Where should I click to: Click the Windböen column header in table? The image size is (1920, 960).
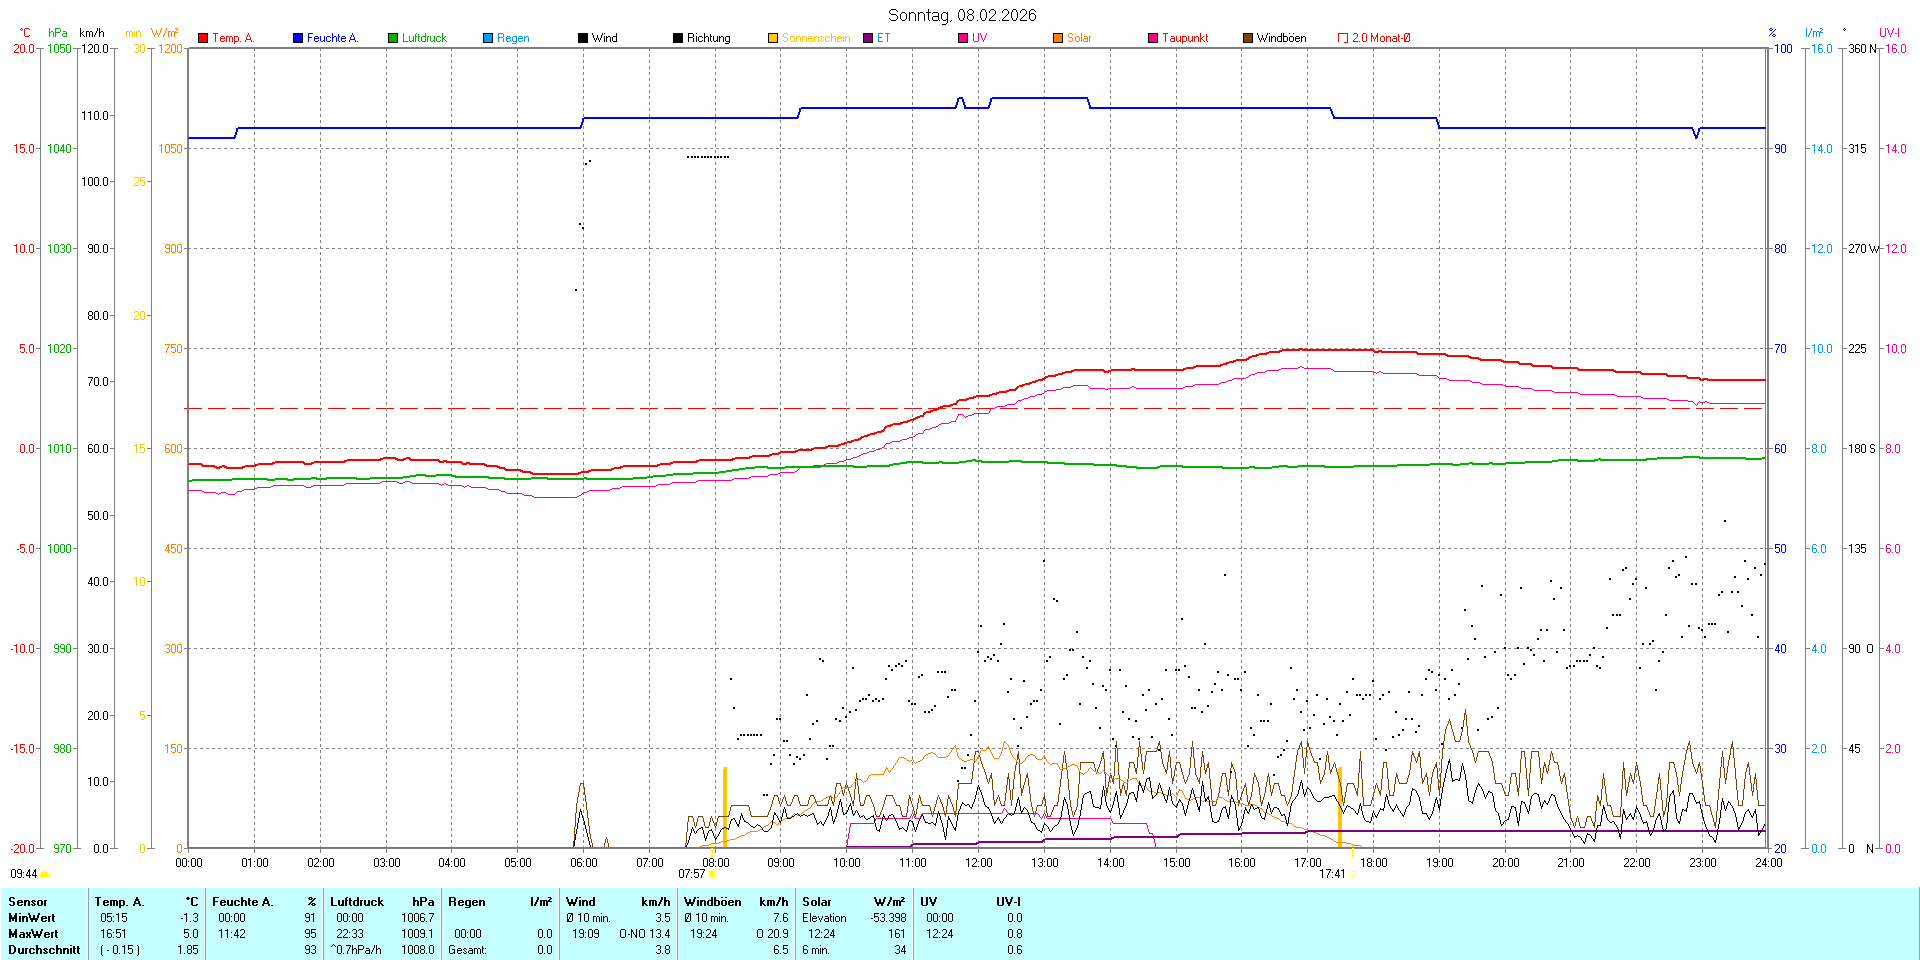712,902
